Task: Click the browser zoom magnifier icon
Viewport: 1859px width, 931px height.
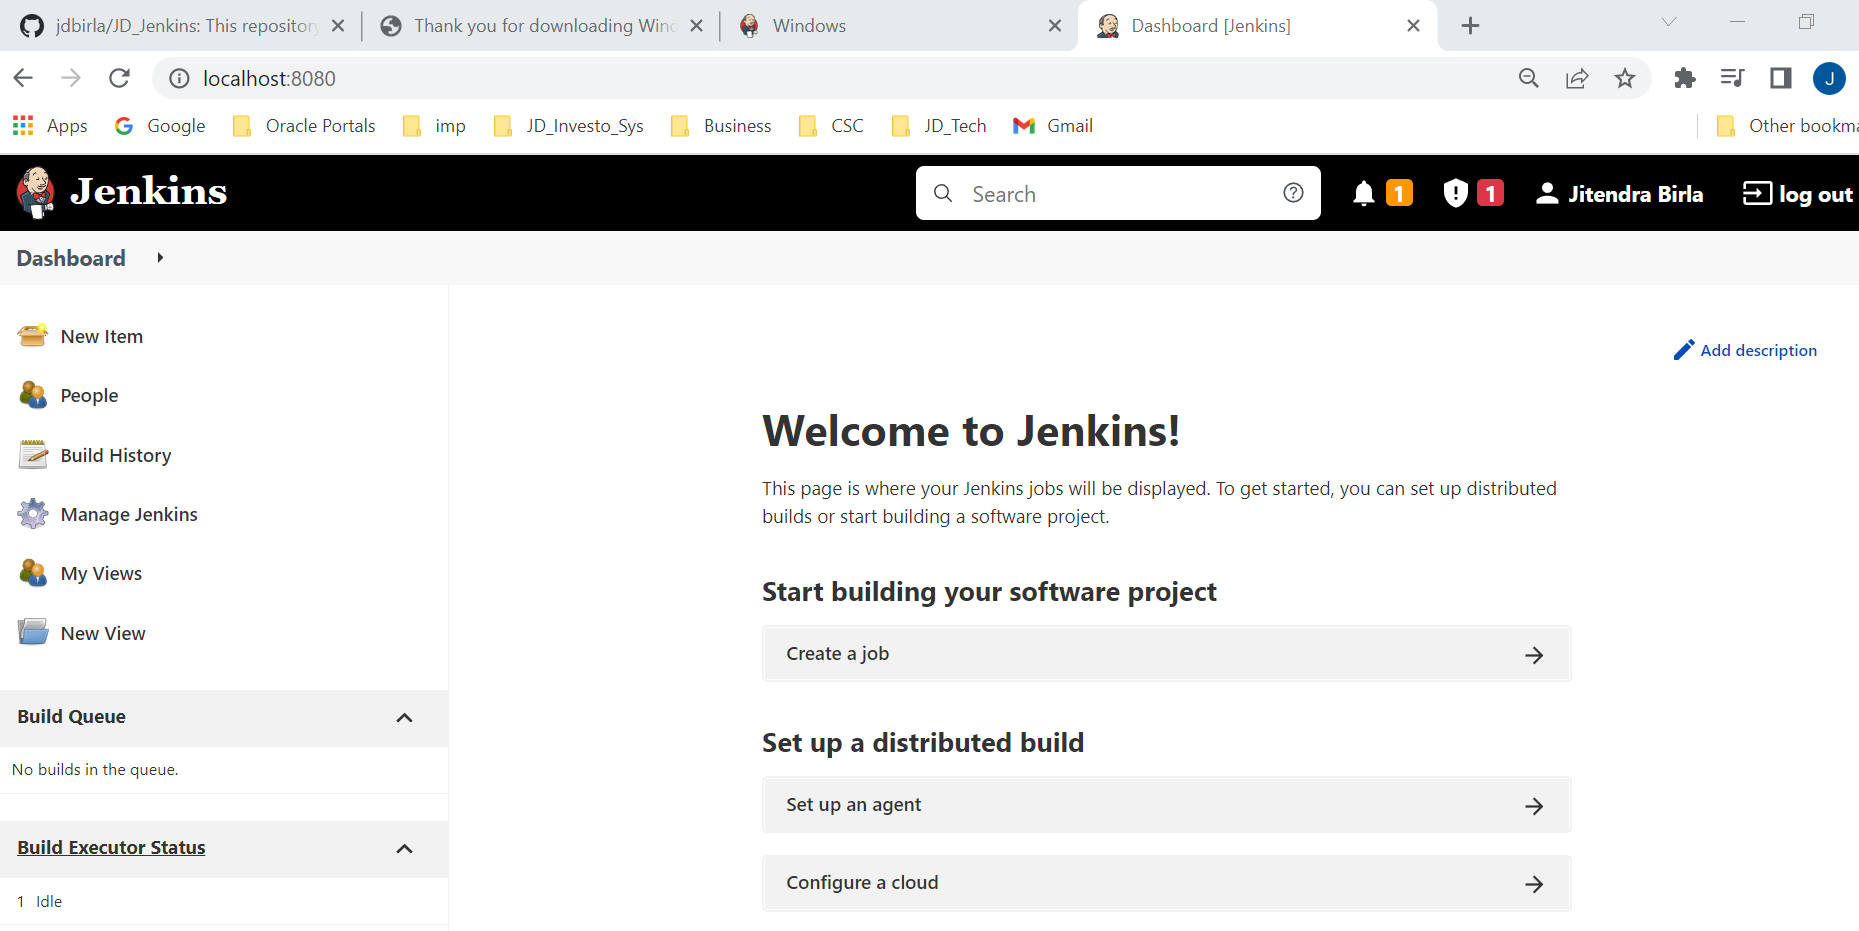Action: [x=1529, y=78]
